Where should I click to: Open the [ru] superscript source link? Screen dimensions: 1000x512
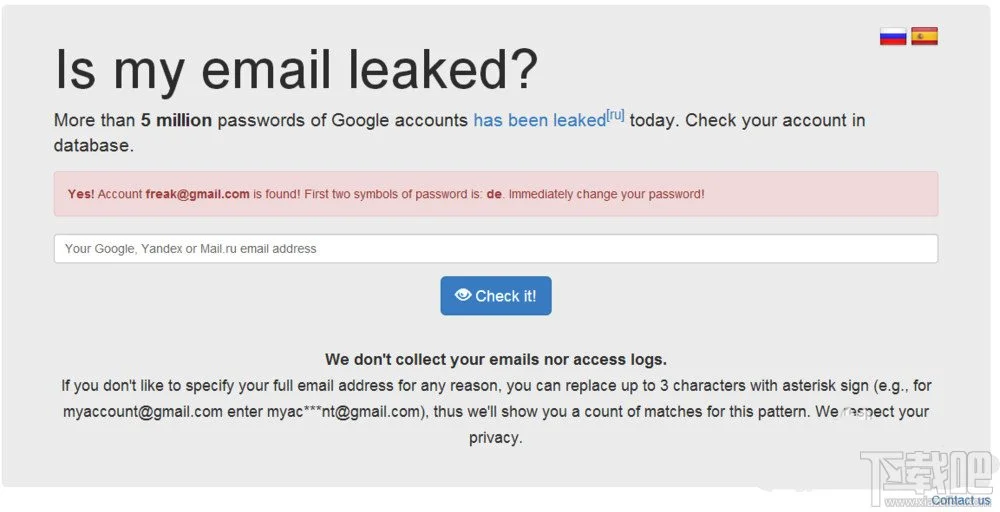[x=615, y=115]
